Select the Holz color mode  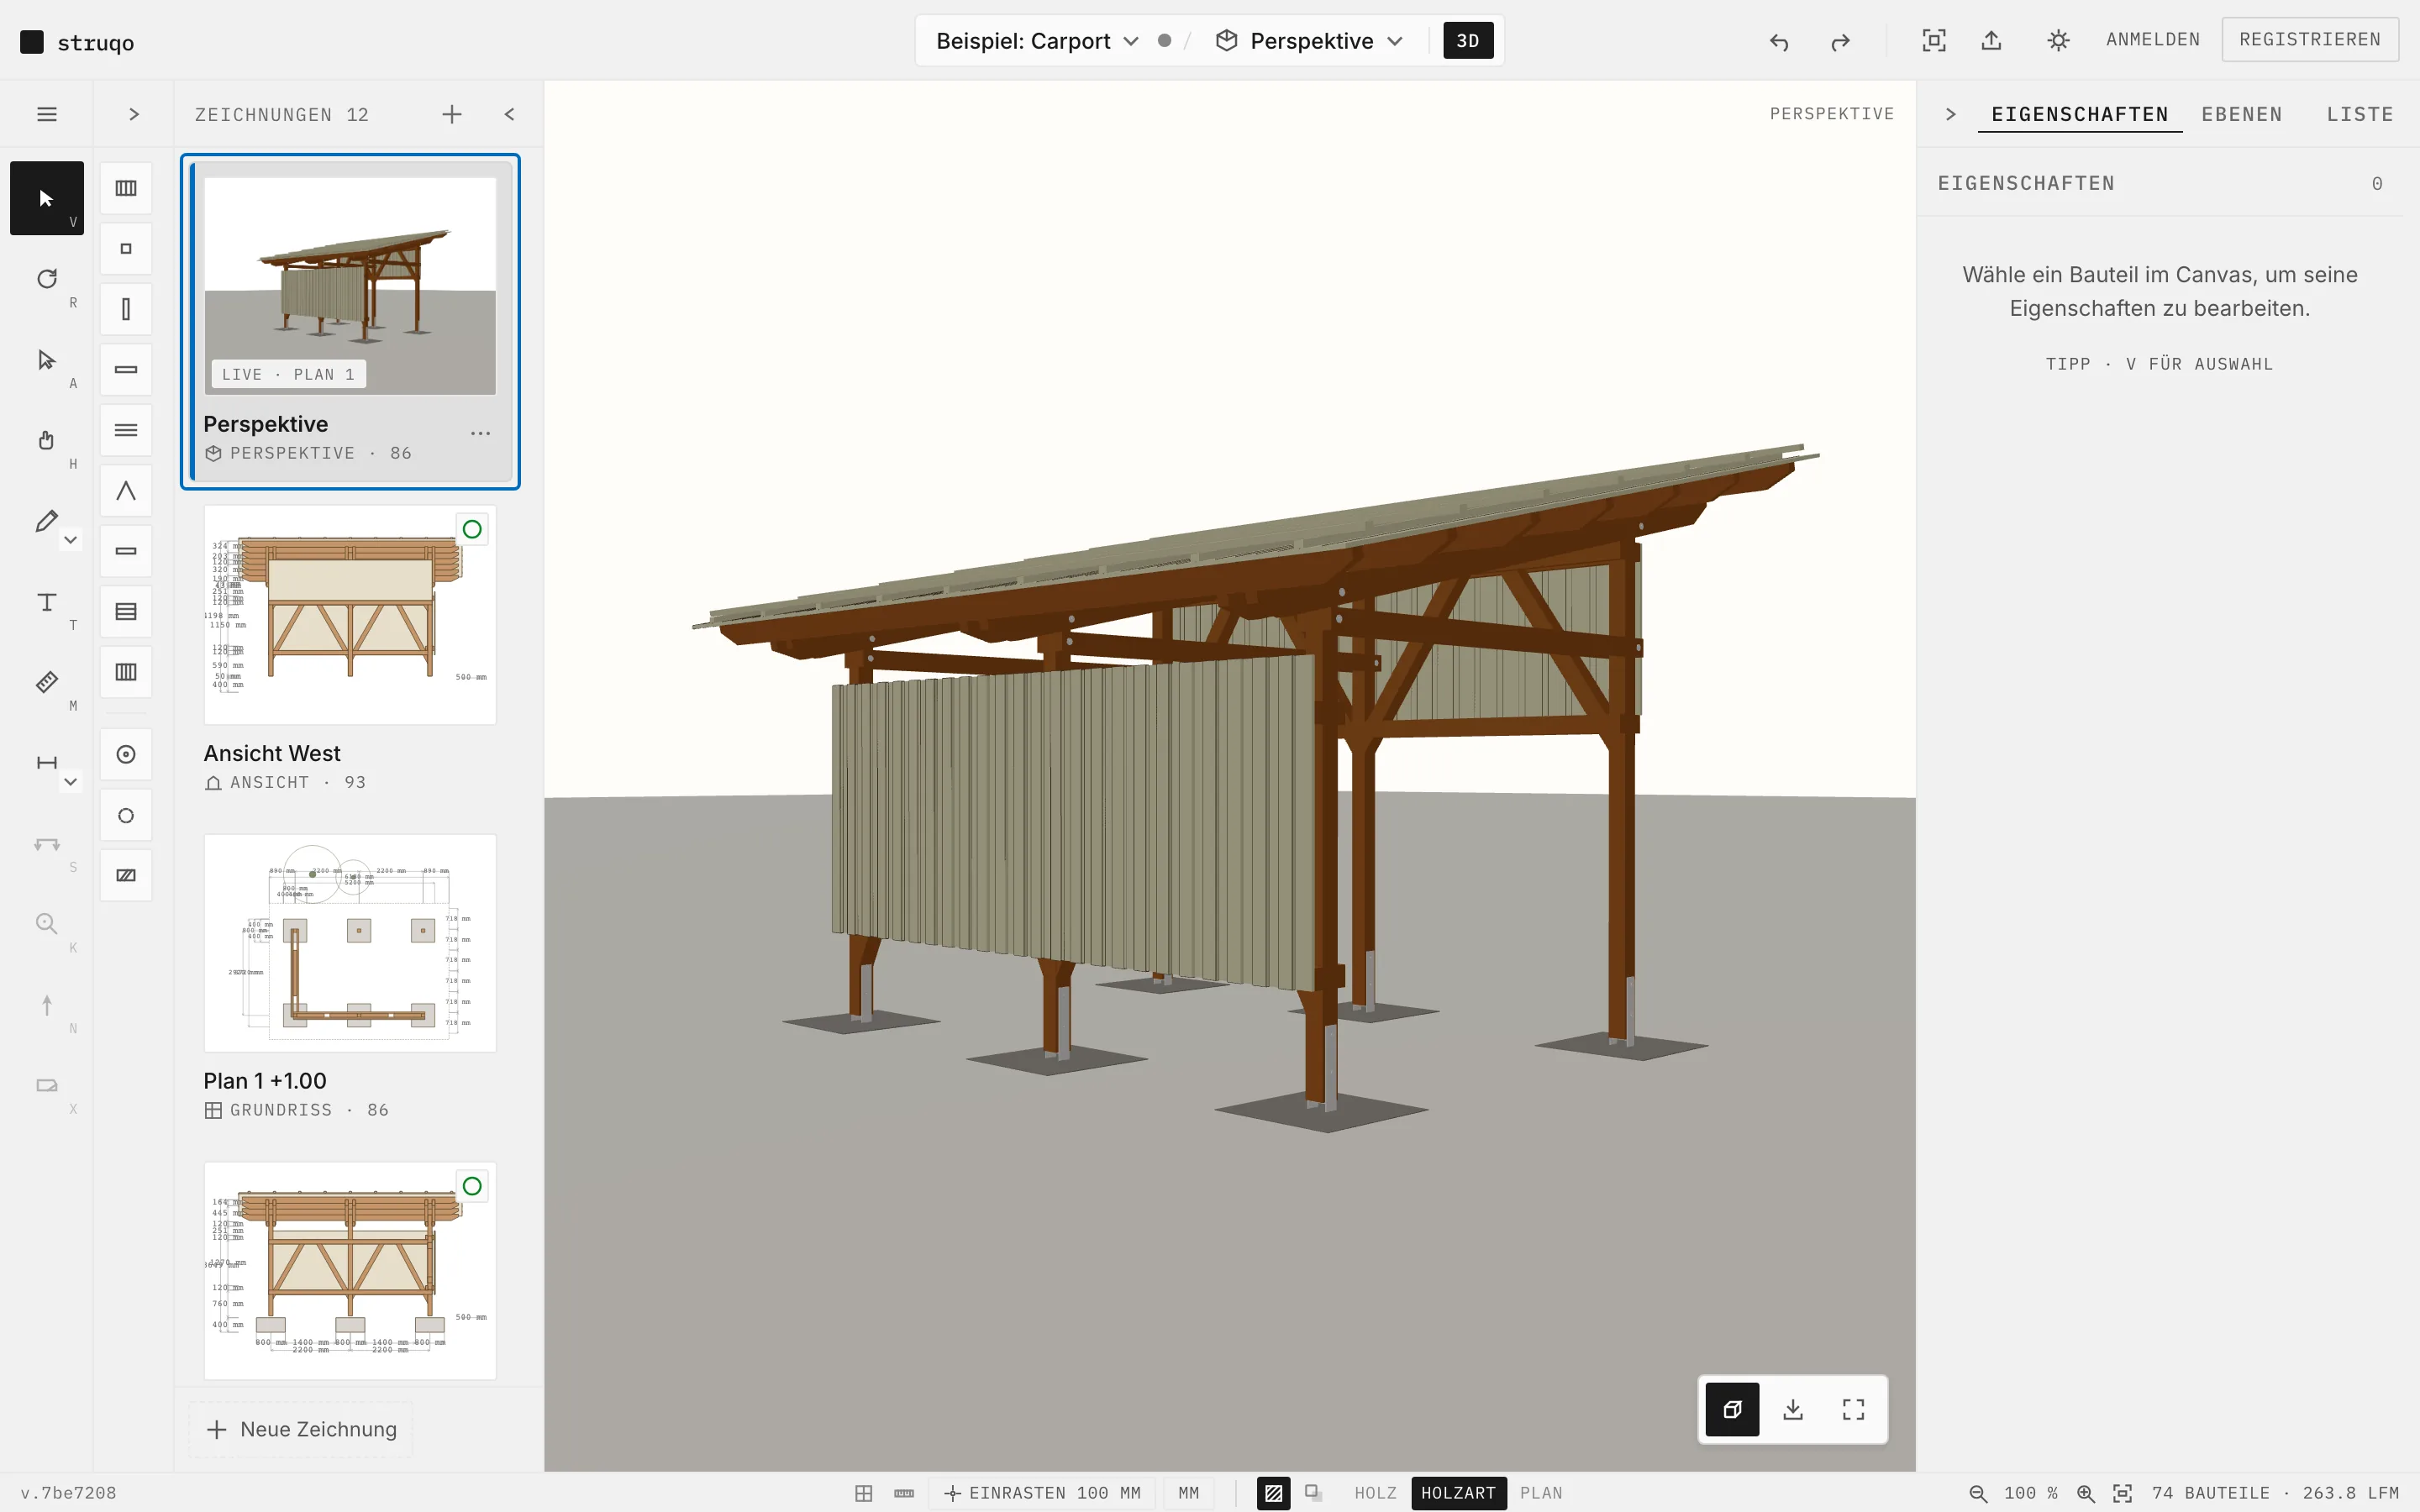tap(1375, 1493)
